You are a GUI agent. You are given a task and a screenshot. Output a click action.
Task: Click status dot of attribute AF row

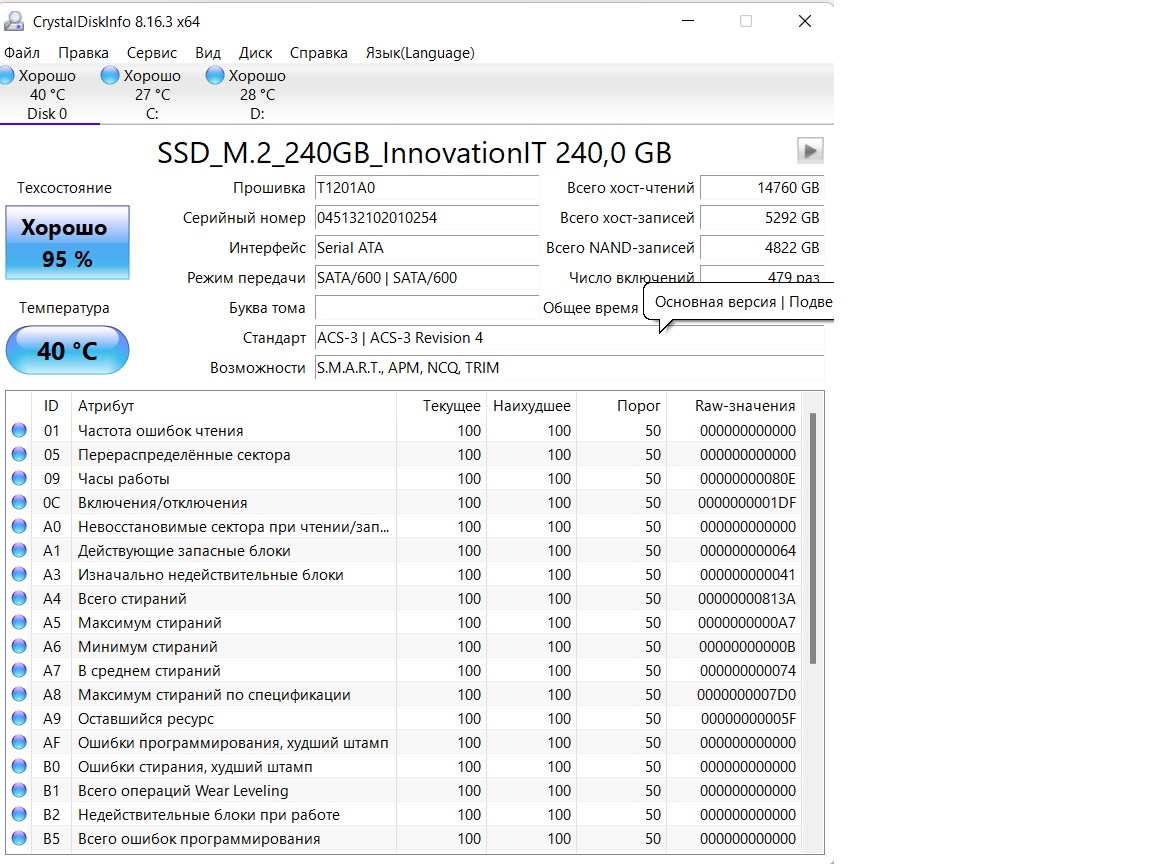pyautogui.click(x=19, y=742)
